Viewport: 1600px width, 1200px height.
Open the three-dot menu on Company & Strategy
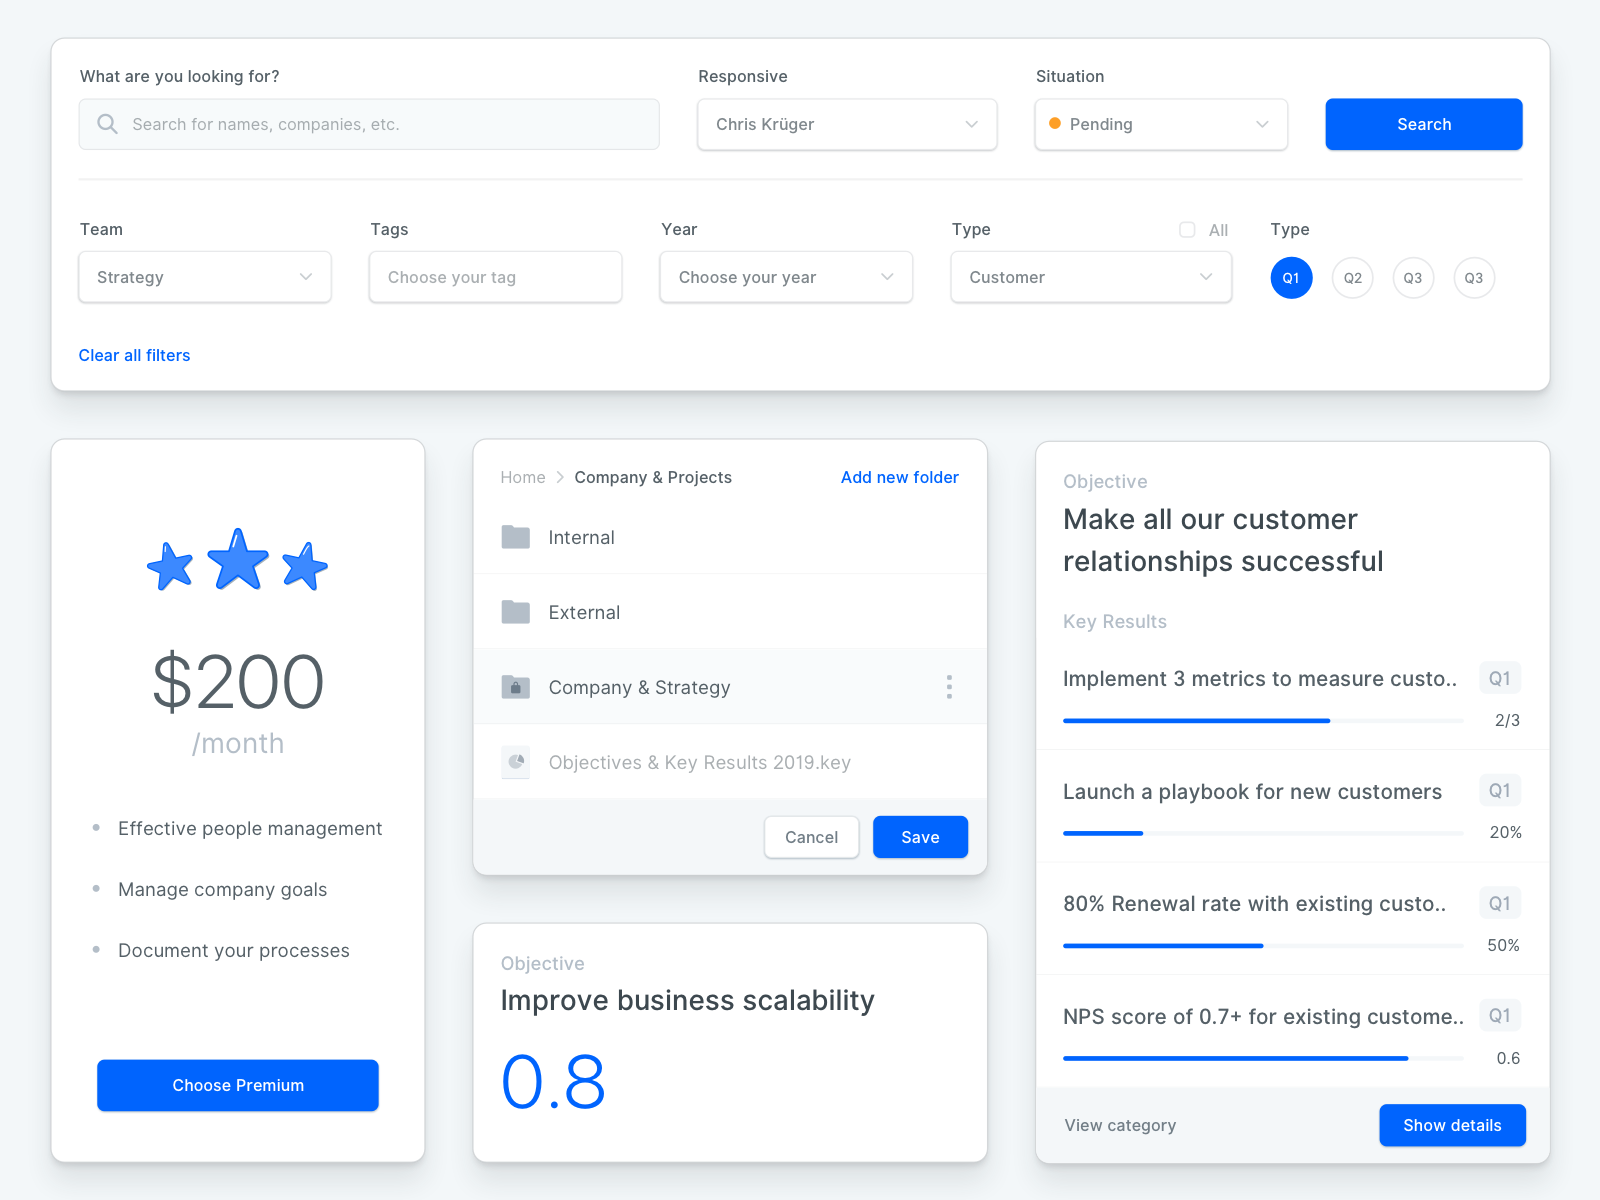tap(949, 687)
